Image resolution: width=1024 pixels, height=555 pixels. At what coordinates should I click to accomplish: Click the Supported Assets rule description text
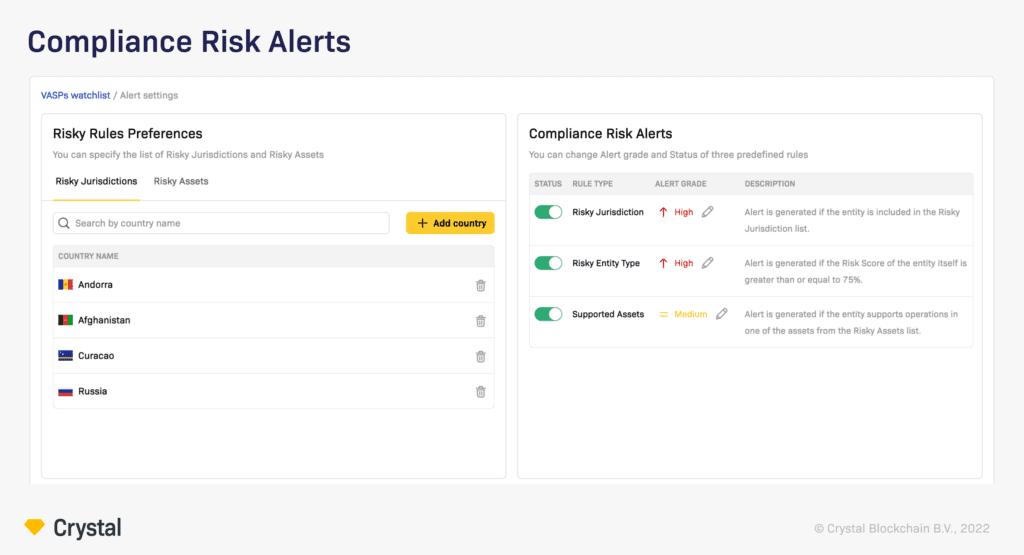point(851,322)
